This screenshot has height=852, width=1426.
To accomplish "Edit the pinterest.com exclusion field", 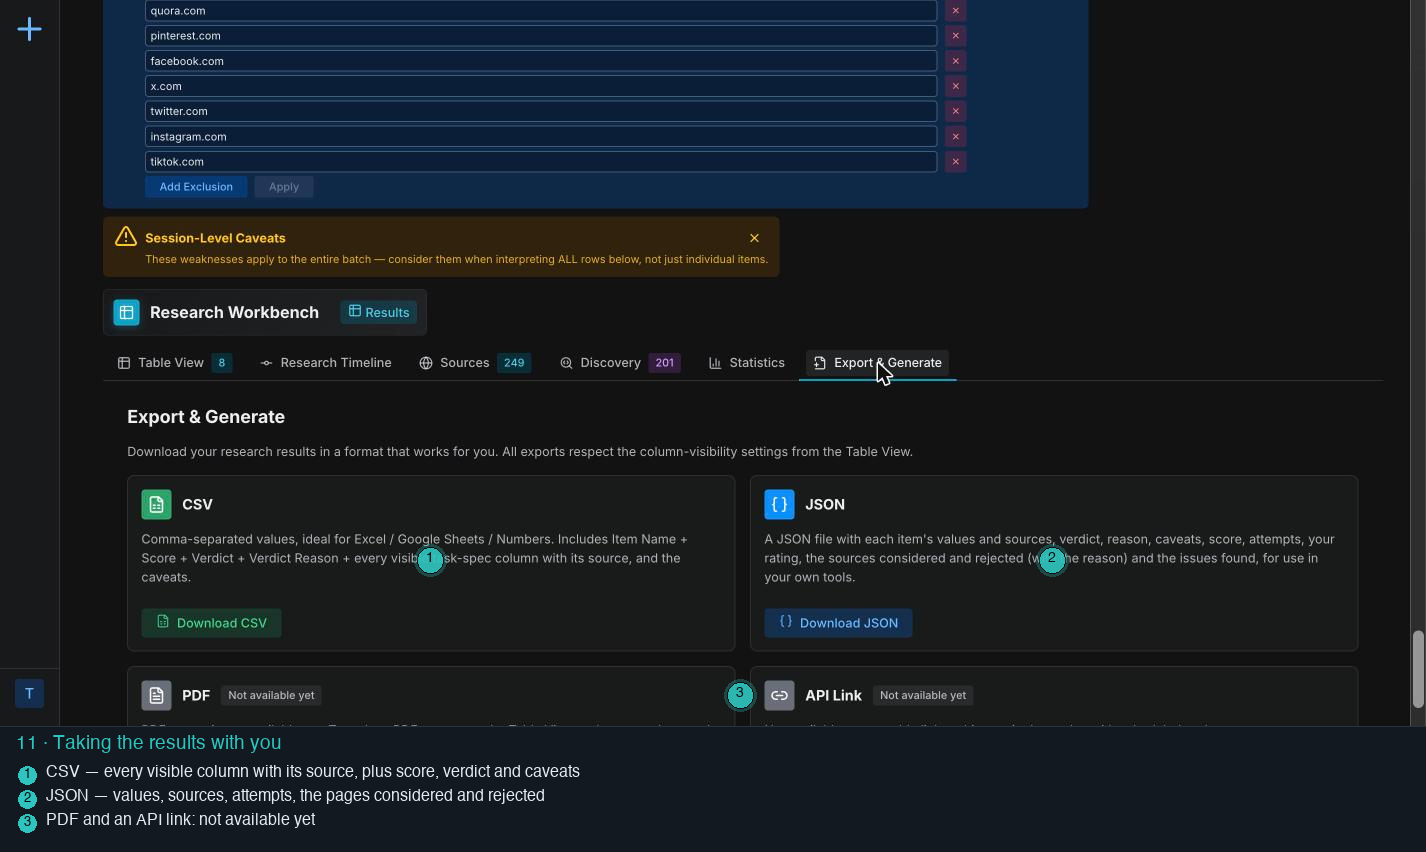I will [541, 35].
